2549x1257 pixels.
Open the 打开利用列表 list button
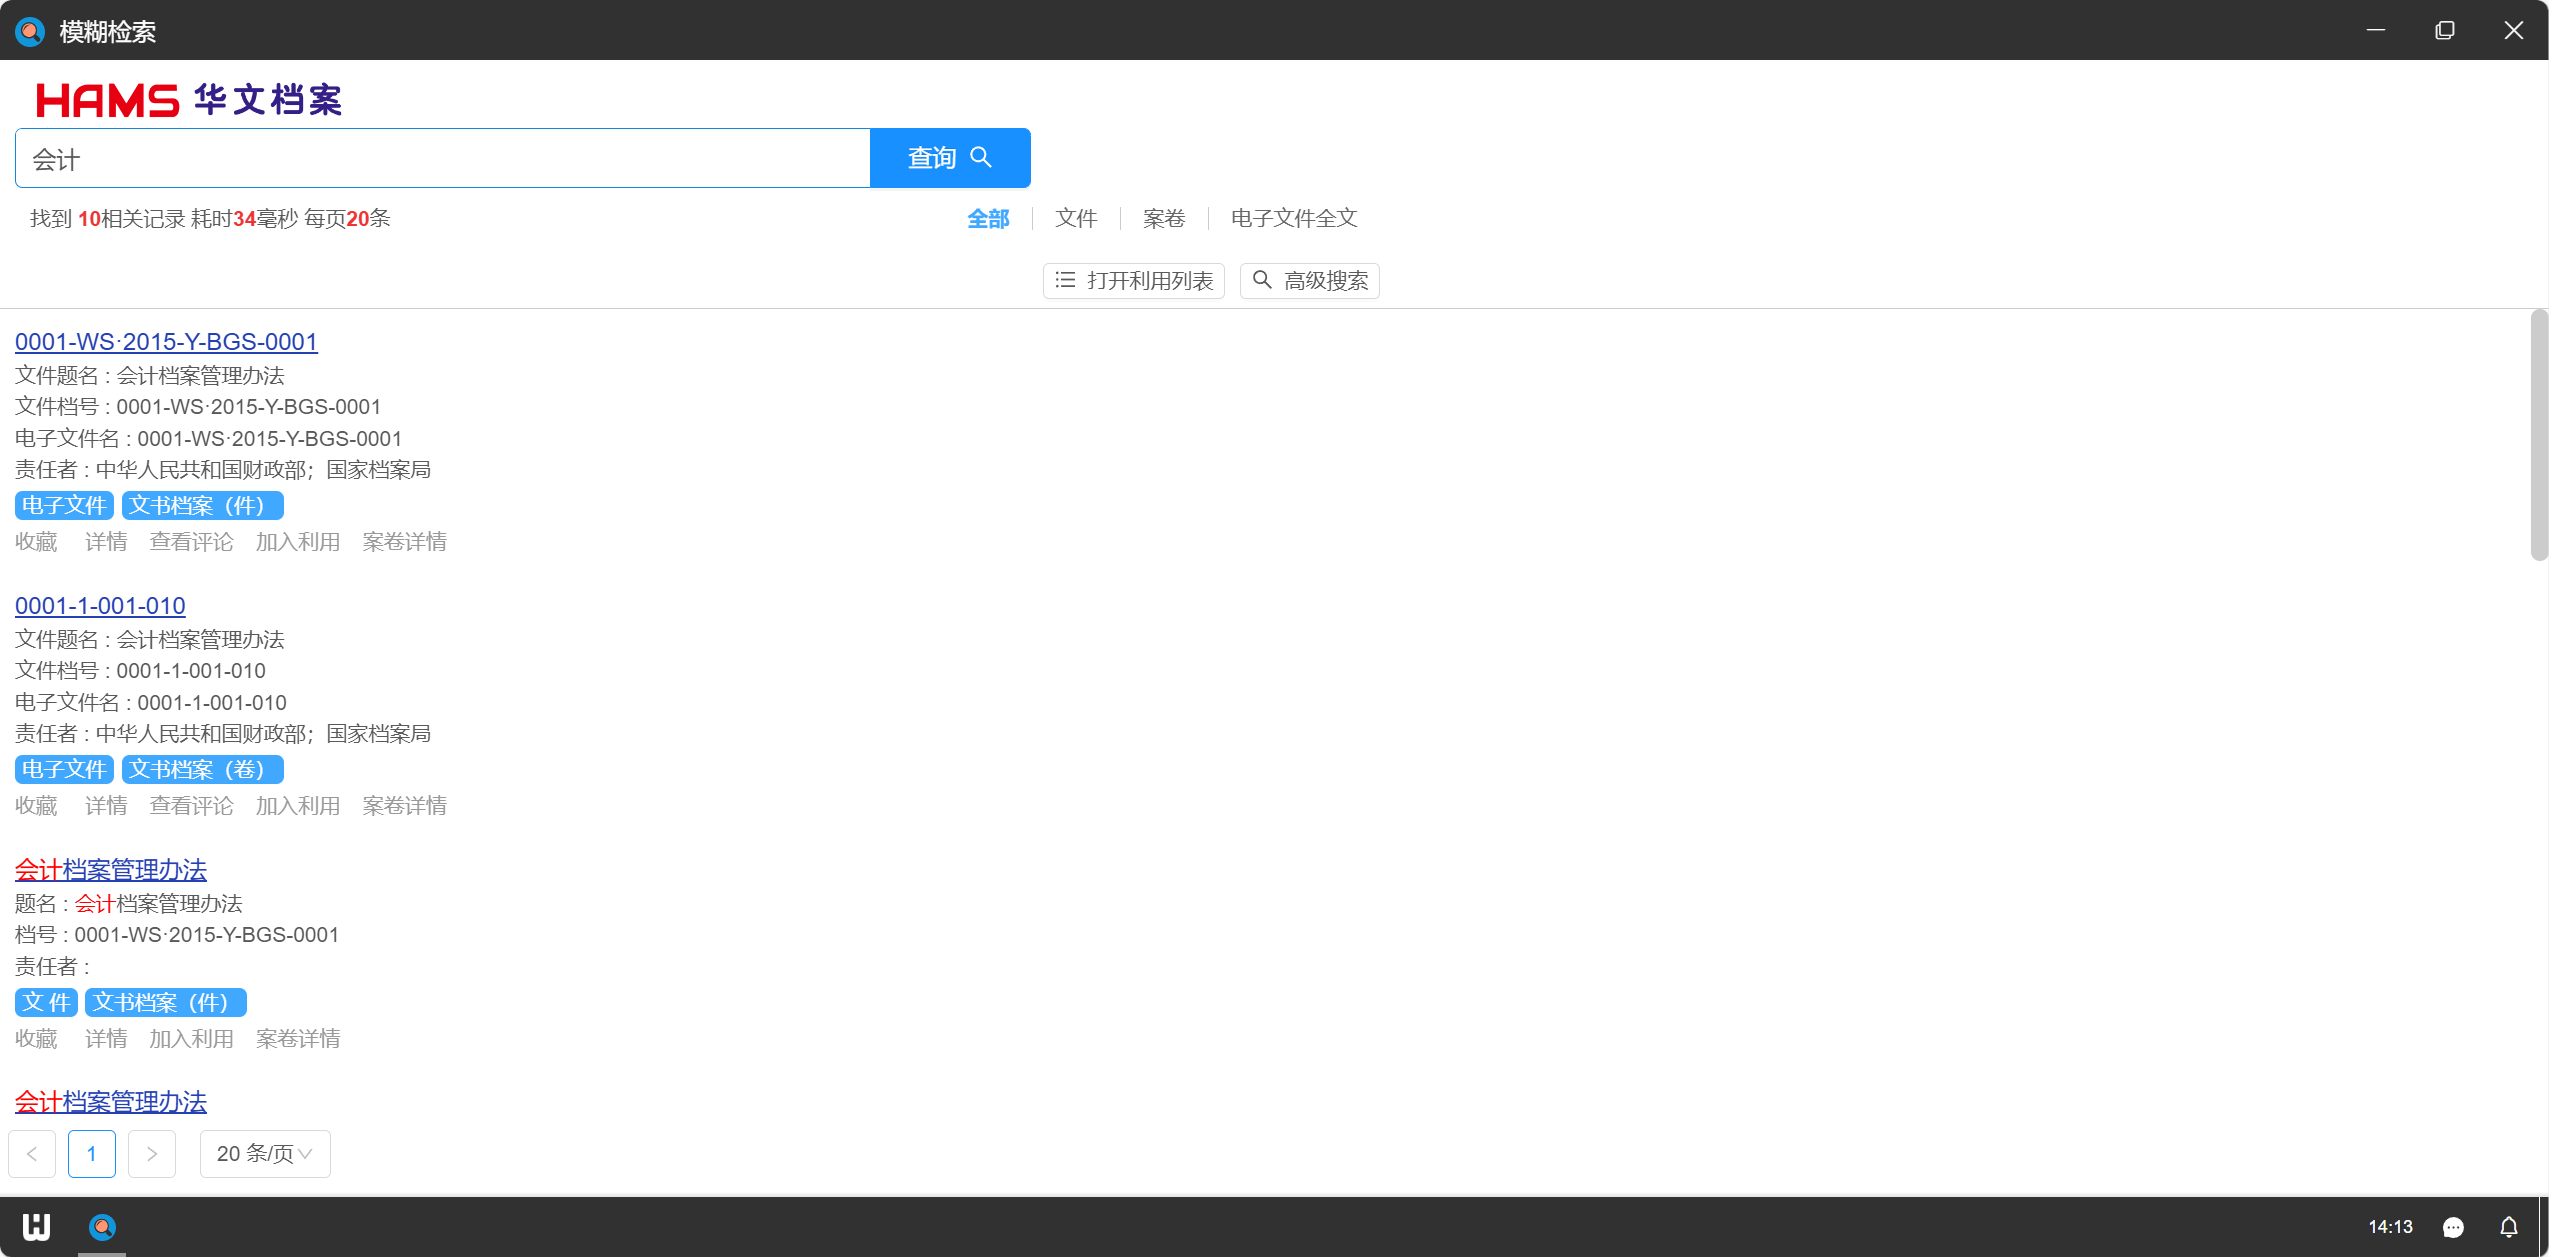point(1134,281)
